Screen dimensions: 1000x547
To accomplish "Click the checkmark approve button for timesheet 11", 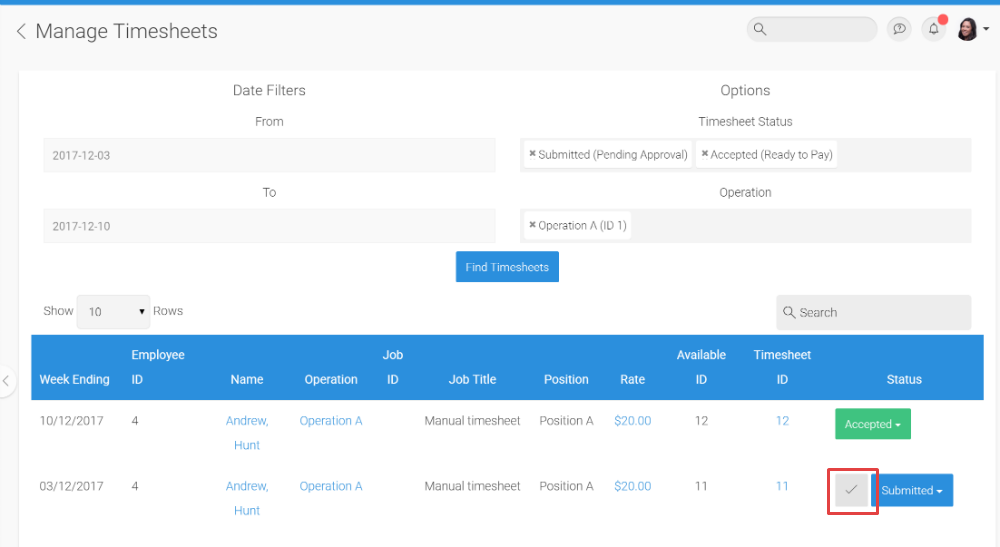I will click(852, 490).
